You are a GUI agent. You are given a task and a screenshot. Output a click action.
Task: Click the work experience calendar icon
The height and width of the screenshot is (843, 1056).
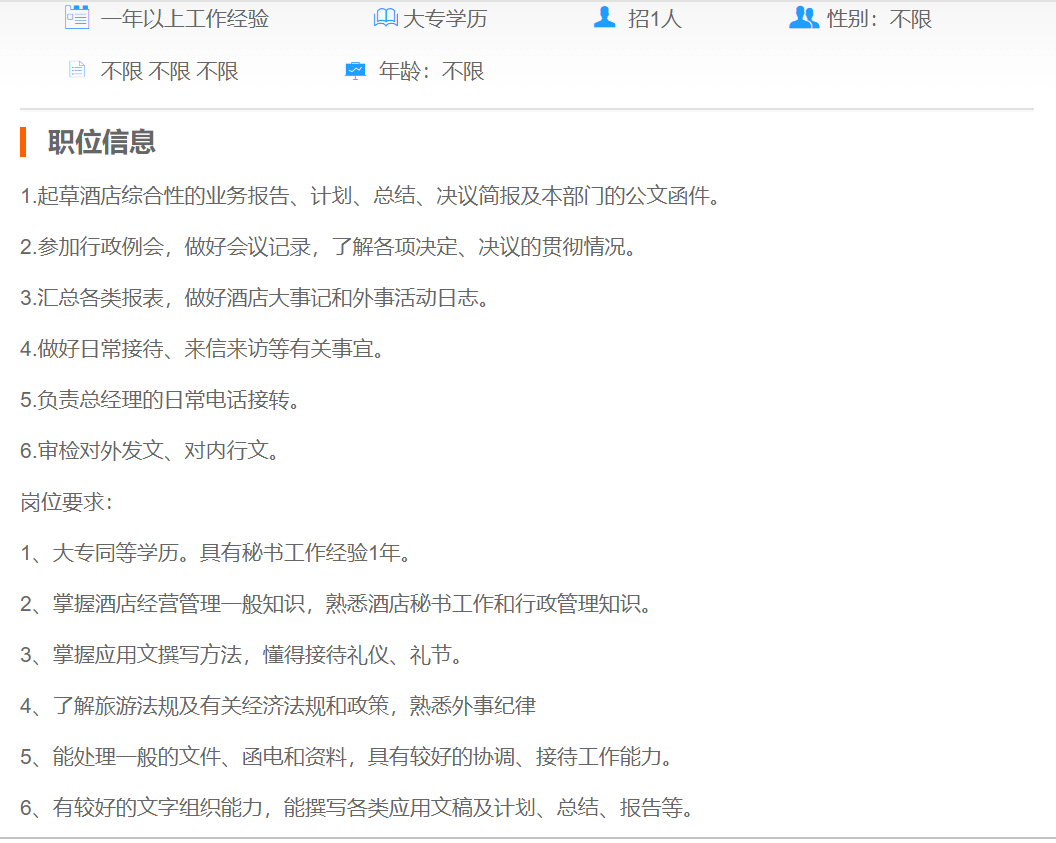tap(77, 18)
